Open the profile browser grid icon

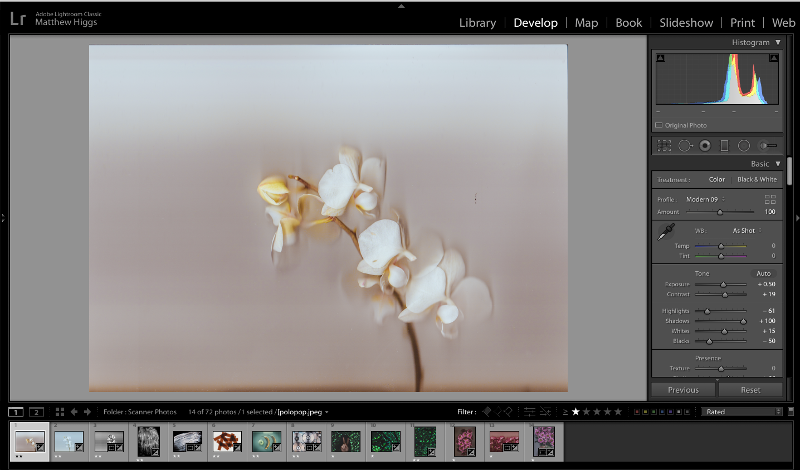(770, 199)
